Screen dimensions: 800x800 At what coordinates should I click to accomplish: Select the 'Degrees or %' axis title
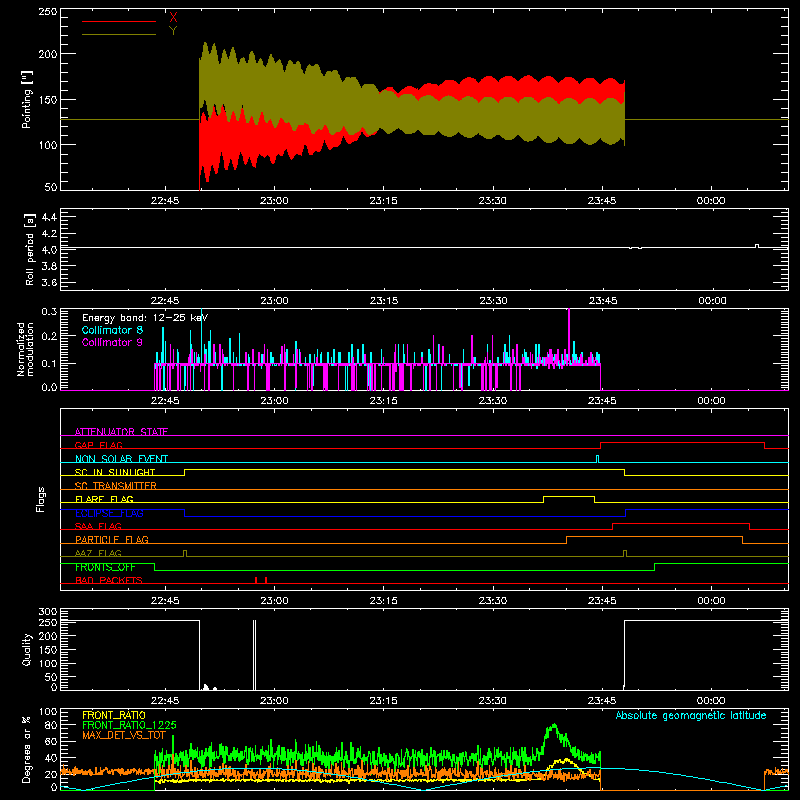coord(27,749)
